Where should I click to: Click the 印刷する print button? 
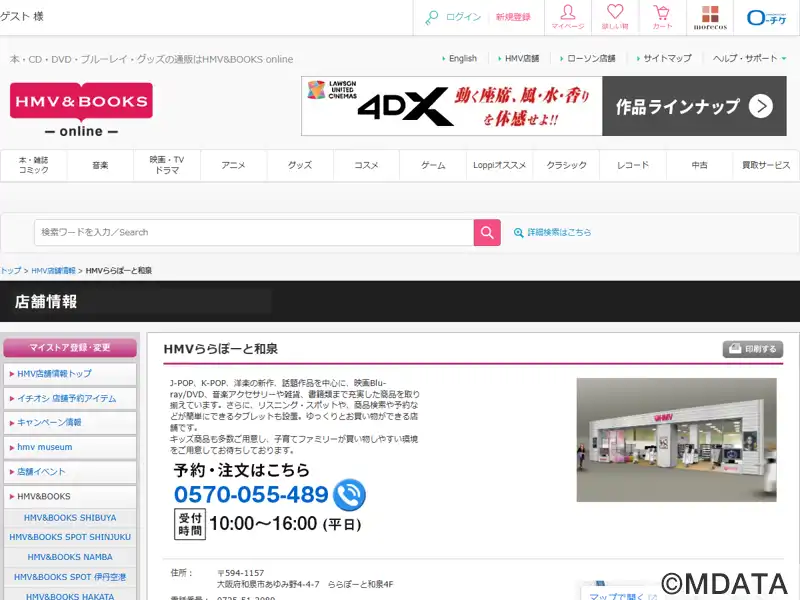[x=753, y=349]
